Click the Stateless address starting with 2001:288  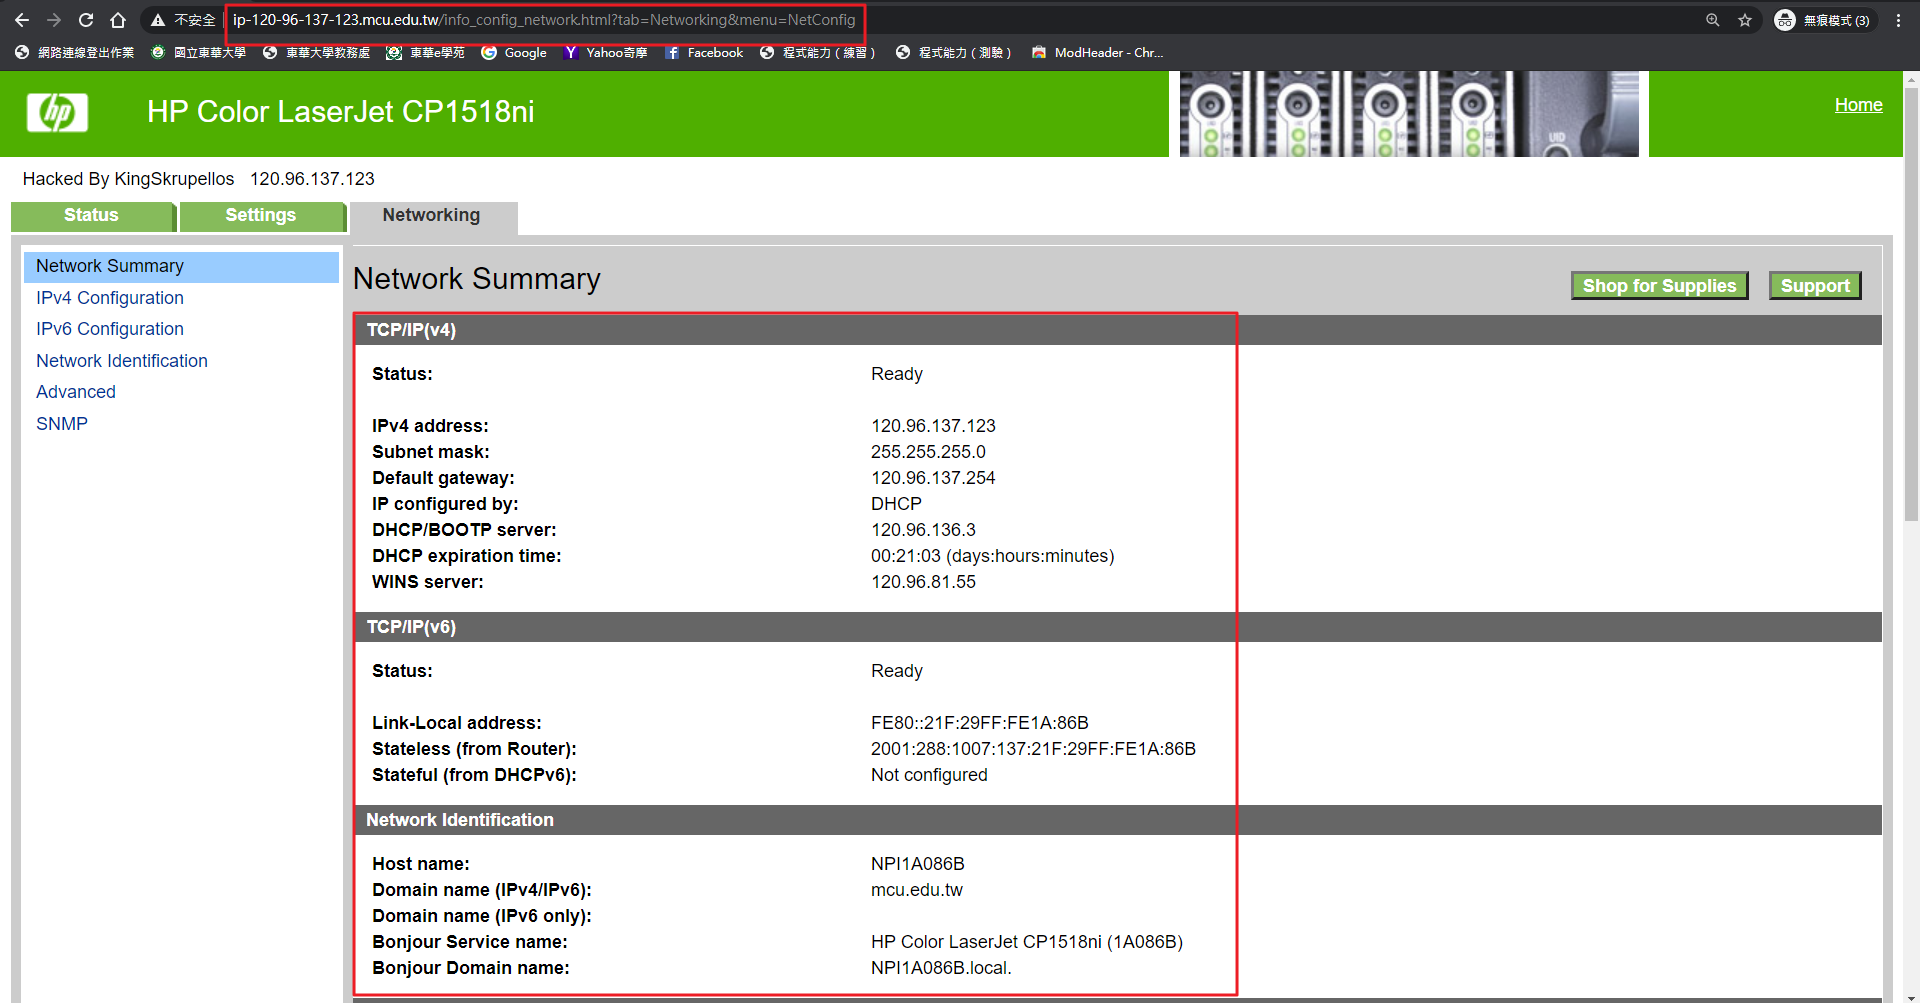click(x=1033, y=749)
